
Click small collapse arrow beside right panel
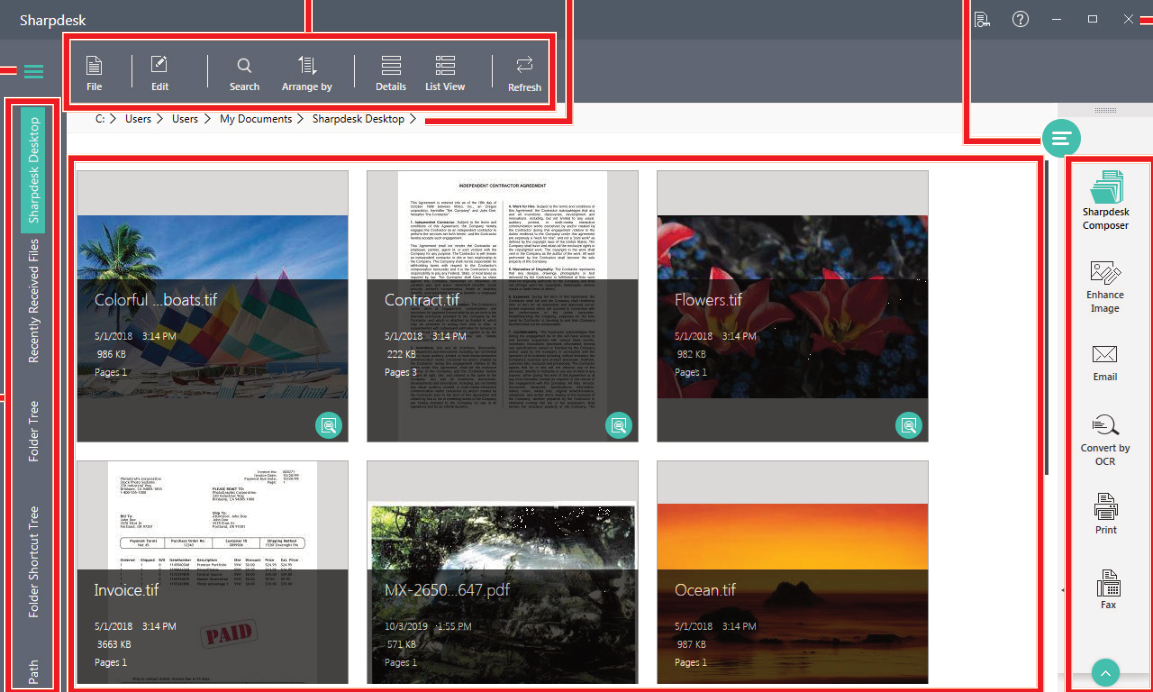coord(1063,590)
